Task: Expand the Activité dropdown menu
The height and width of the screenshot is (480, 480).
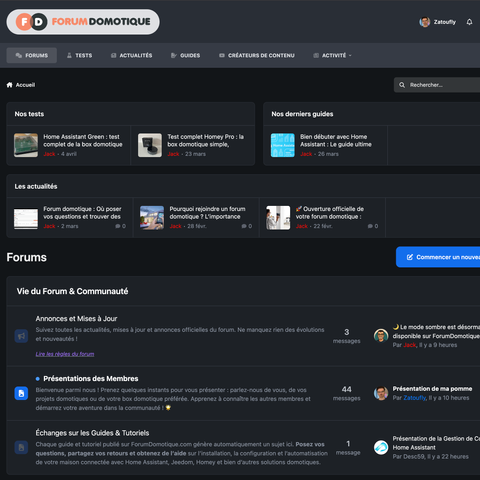Action: coord(332,55)
